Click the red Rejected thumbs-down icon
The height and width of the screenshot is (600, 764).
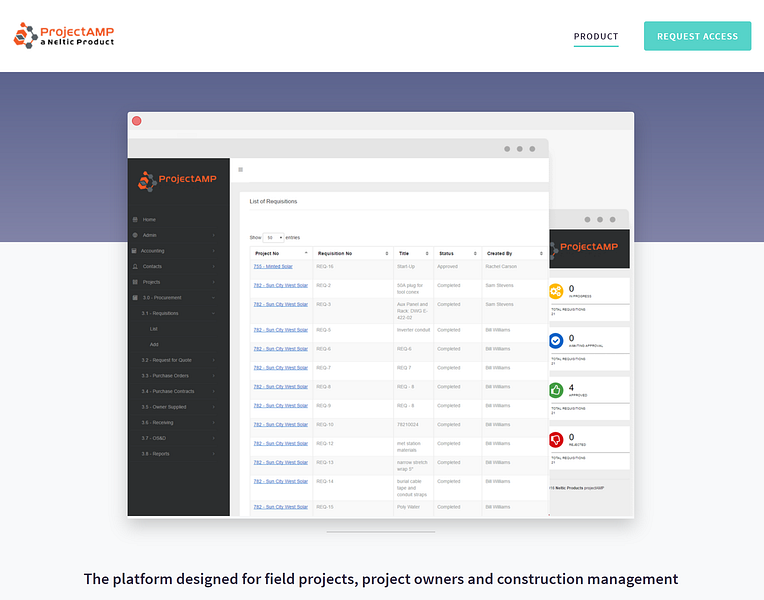(x=556, y=440)
